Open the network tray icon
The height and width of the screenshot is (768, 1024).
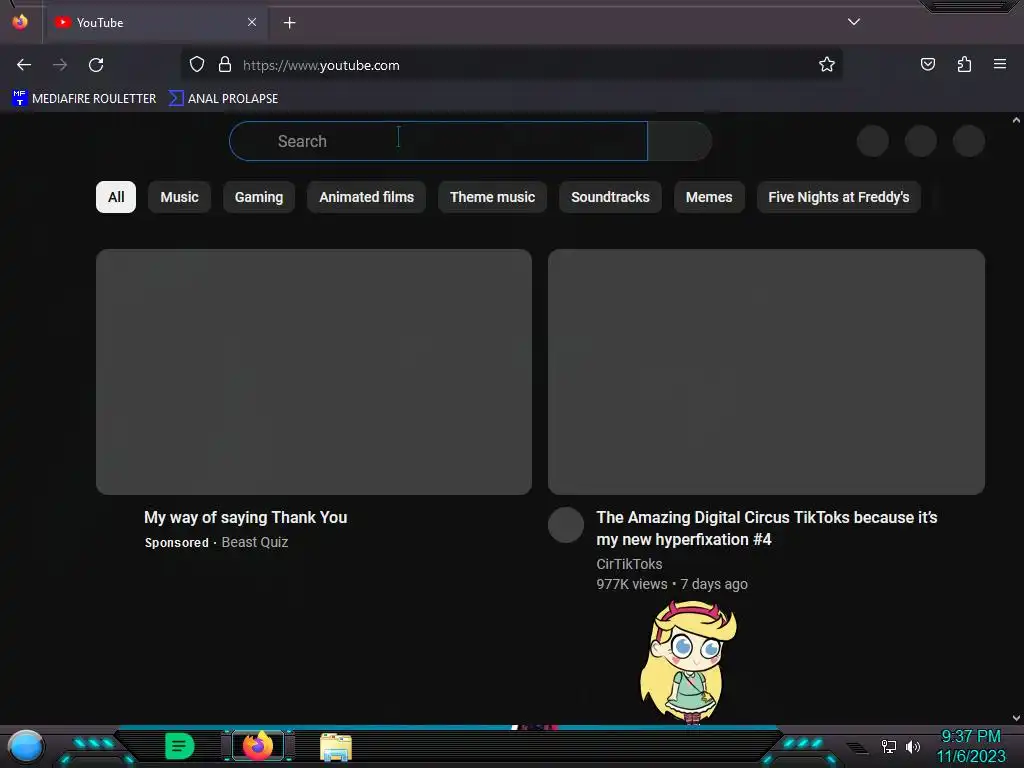[x=888, y=746]
